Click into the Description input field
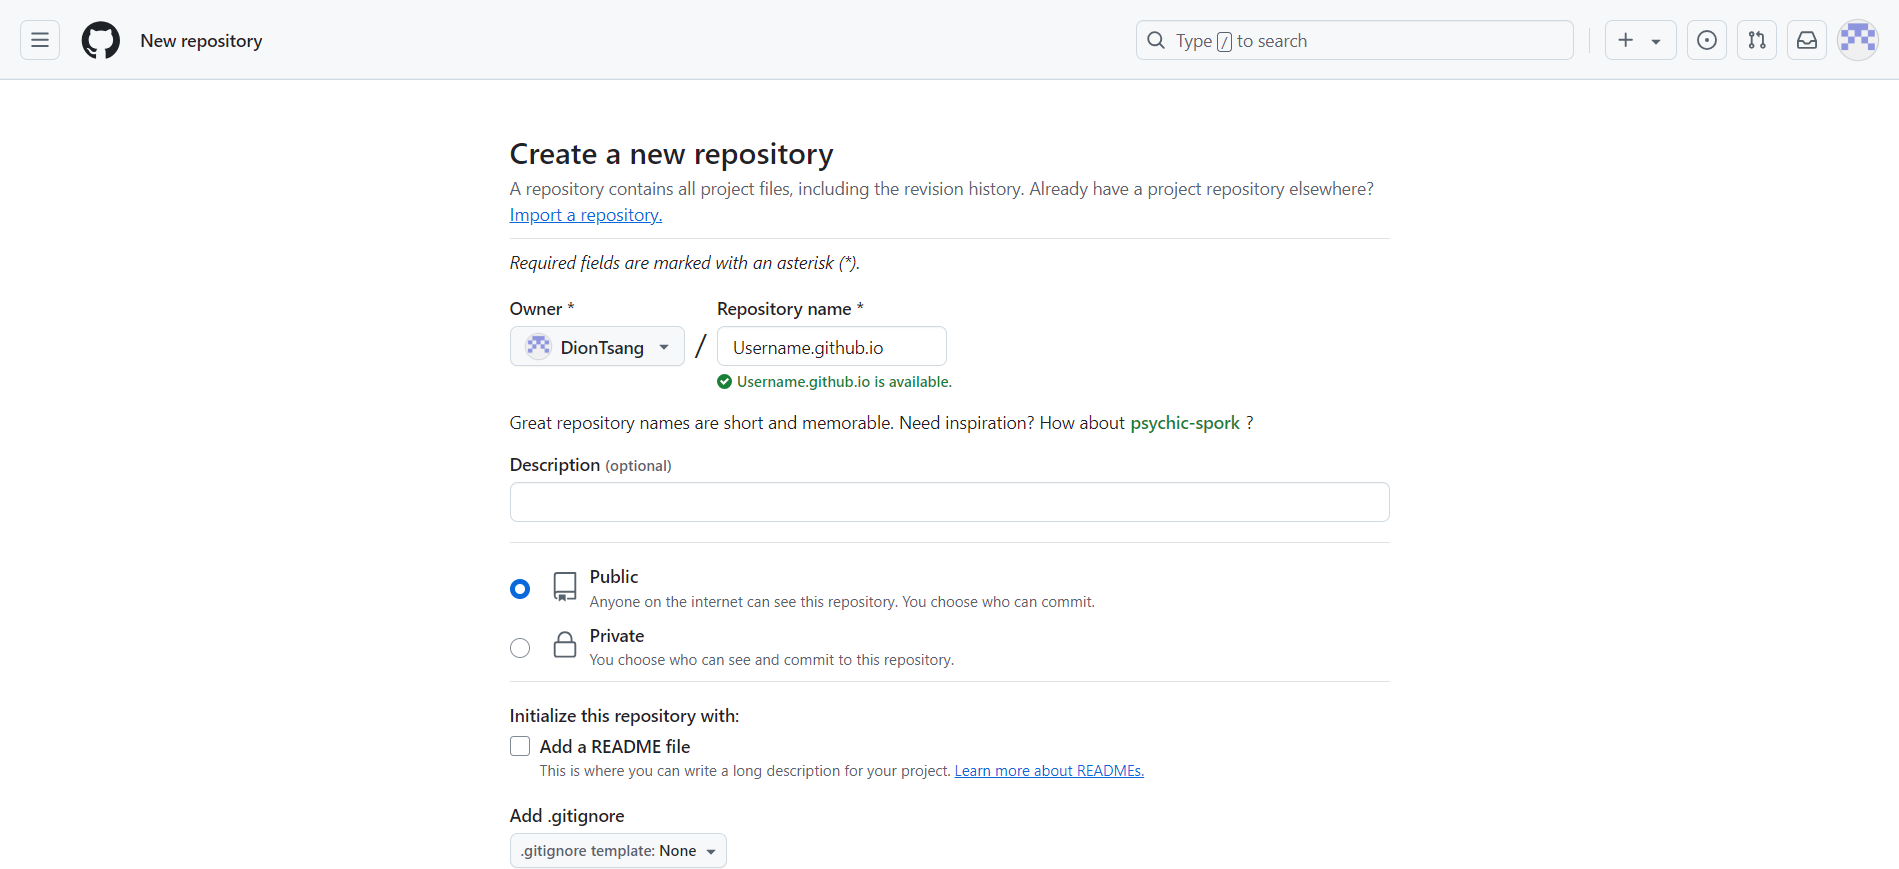Viewport: 1899px width, 869px height. click(950, 502)
